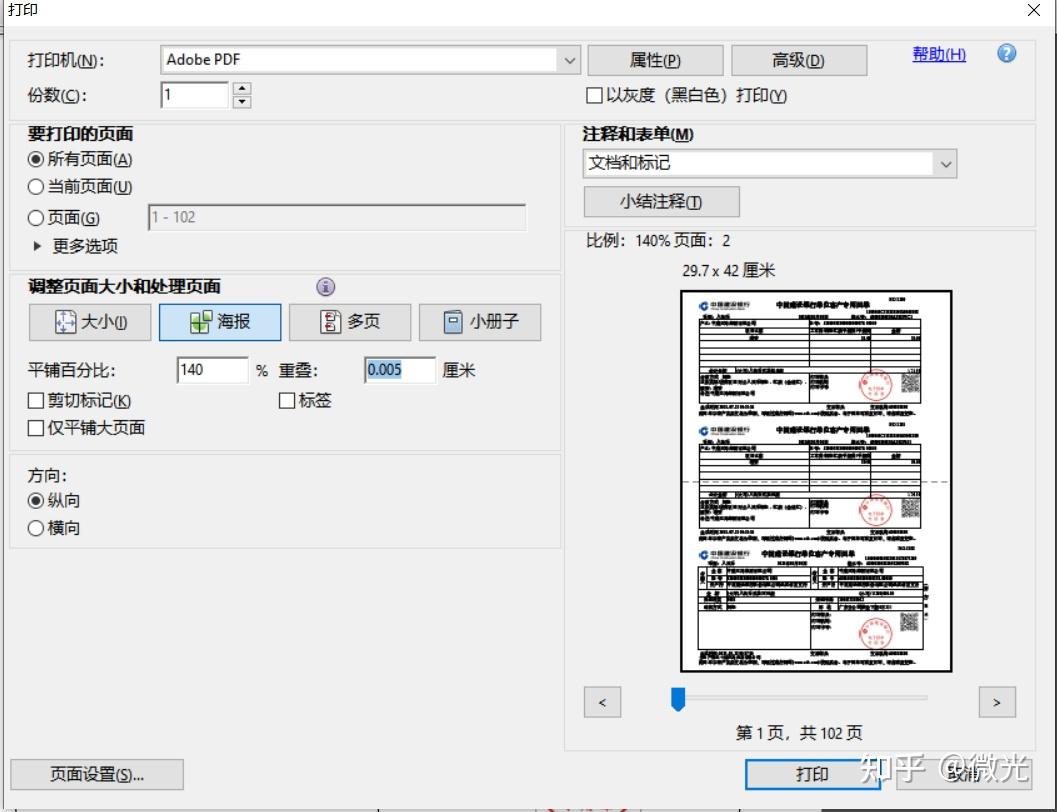The image size is (1057, 812).
Task: Enable the 剪切标记 checkbox
Action: 36,400
